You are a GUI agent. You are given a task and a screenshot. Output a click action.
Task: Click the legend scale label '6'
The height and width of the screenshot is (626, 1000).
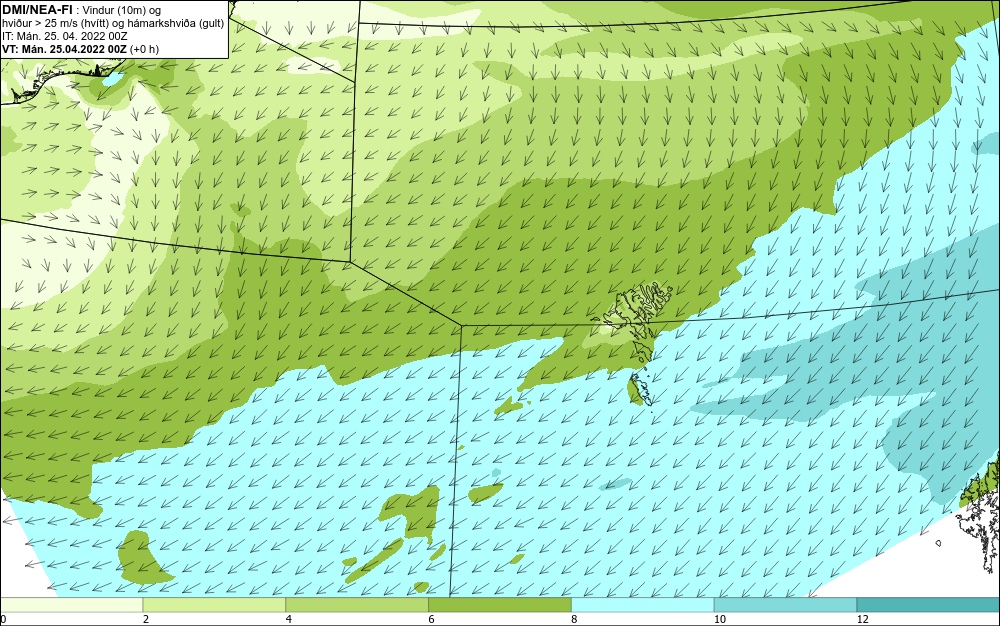click(x=432, y=619)
